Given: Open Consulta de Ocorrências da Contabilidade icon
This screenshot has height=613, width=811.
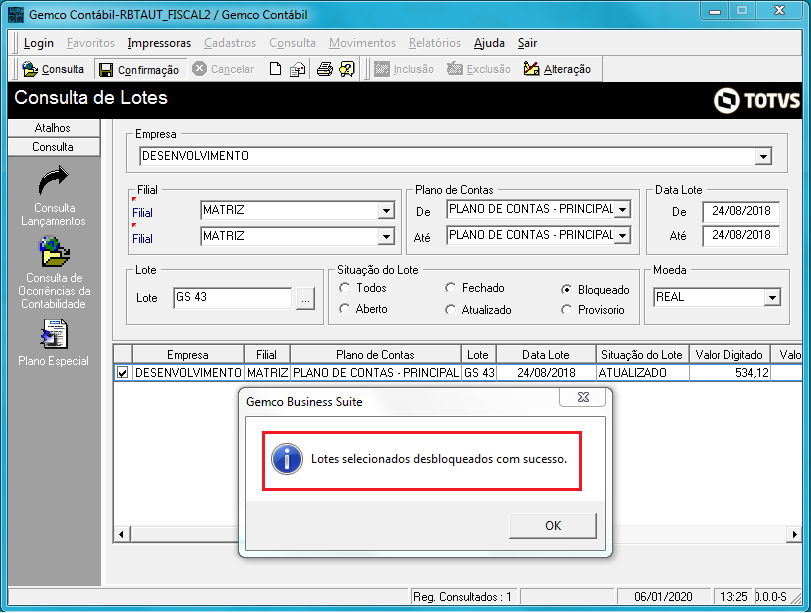Looking at the screenshot, I should (54, 252).
